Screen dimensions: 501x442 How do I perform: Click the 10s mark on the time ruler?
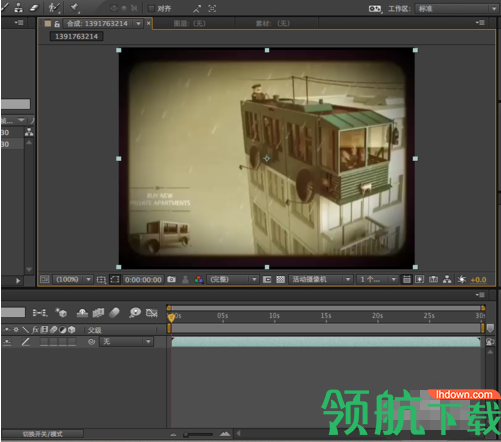[274, 316]
